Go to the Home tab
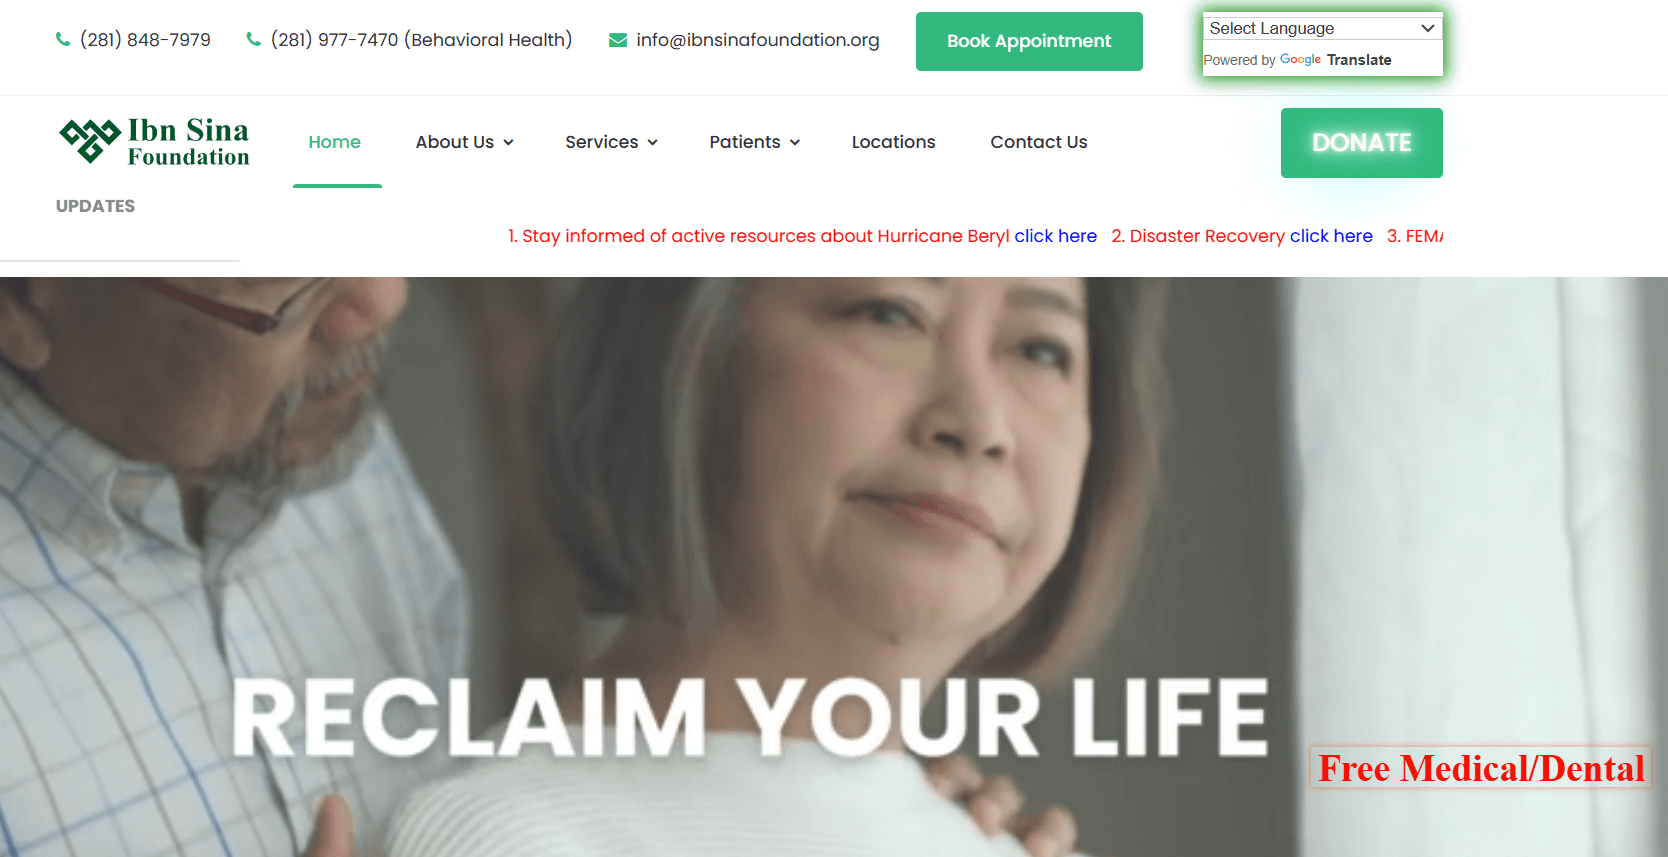Screen dimensions: 1668x857 pyautogui.click(x=334, y=142)
